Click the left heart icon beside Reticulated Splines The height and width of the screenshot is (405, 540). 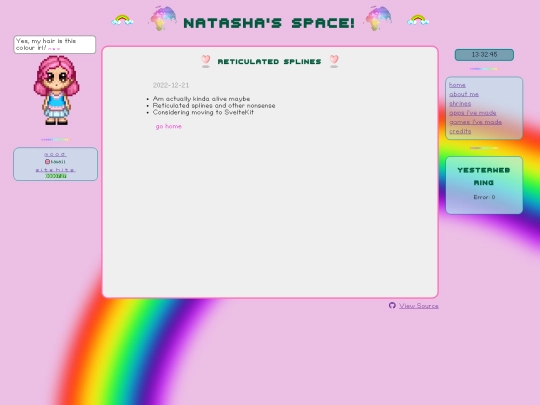tap(206, 61)
